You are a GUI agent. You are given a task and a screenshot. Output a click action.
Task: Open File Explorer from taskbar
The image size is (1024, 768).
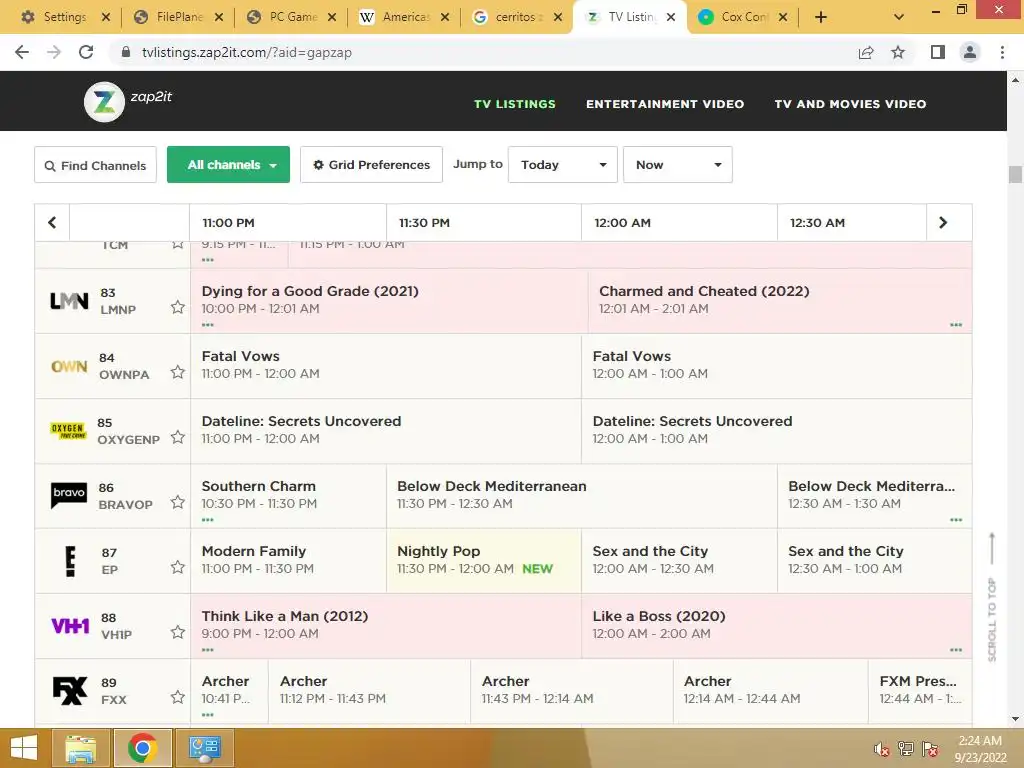pyautogui.click(x=80, y=748)
